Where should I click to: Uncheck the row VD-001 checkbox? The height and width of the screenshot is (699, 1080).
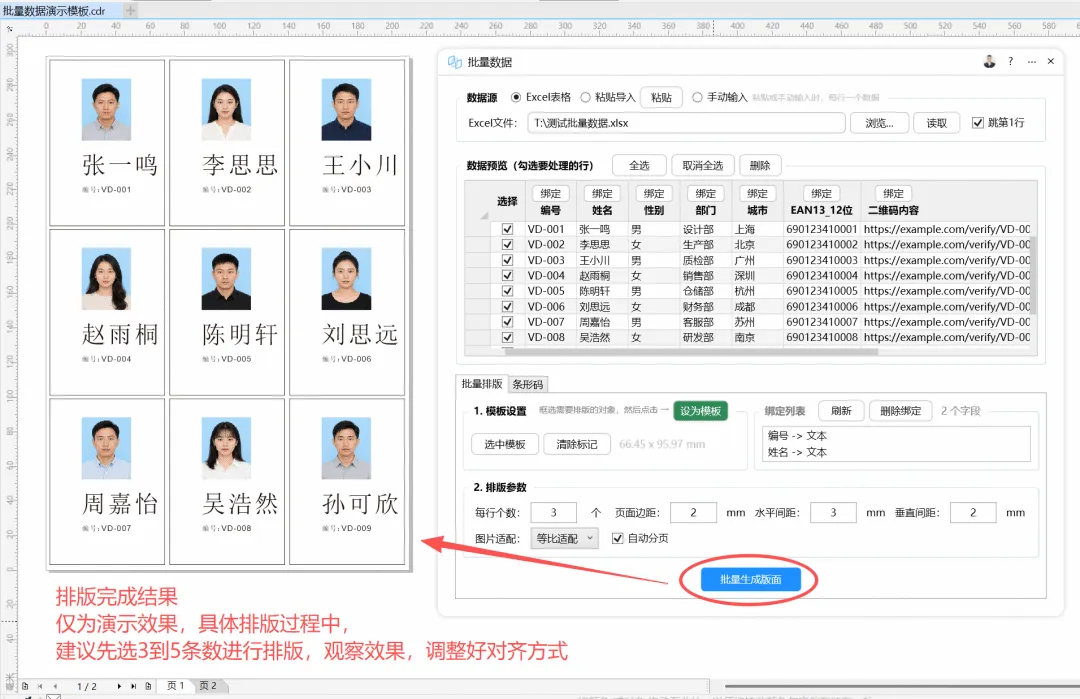(x=508, y=229)
